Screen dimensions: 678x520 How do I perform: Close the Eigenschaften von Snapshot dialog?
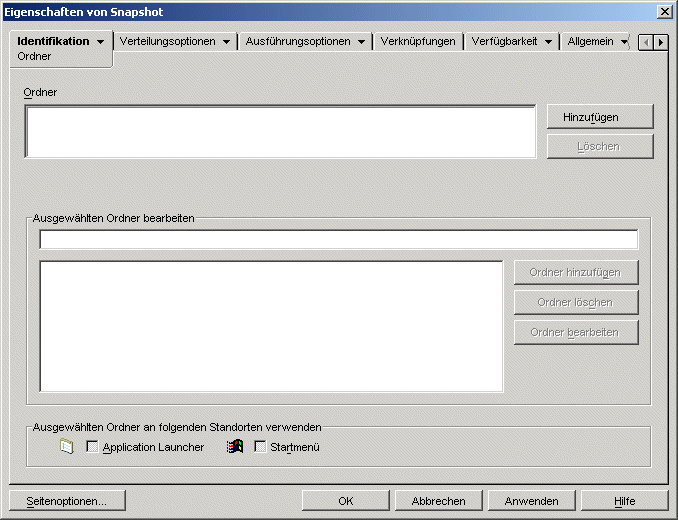[x=664, y=12]
